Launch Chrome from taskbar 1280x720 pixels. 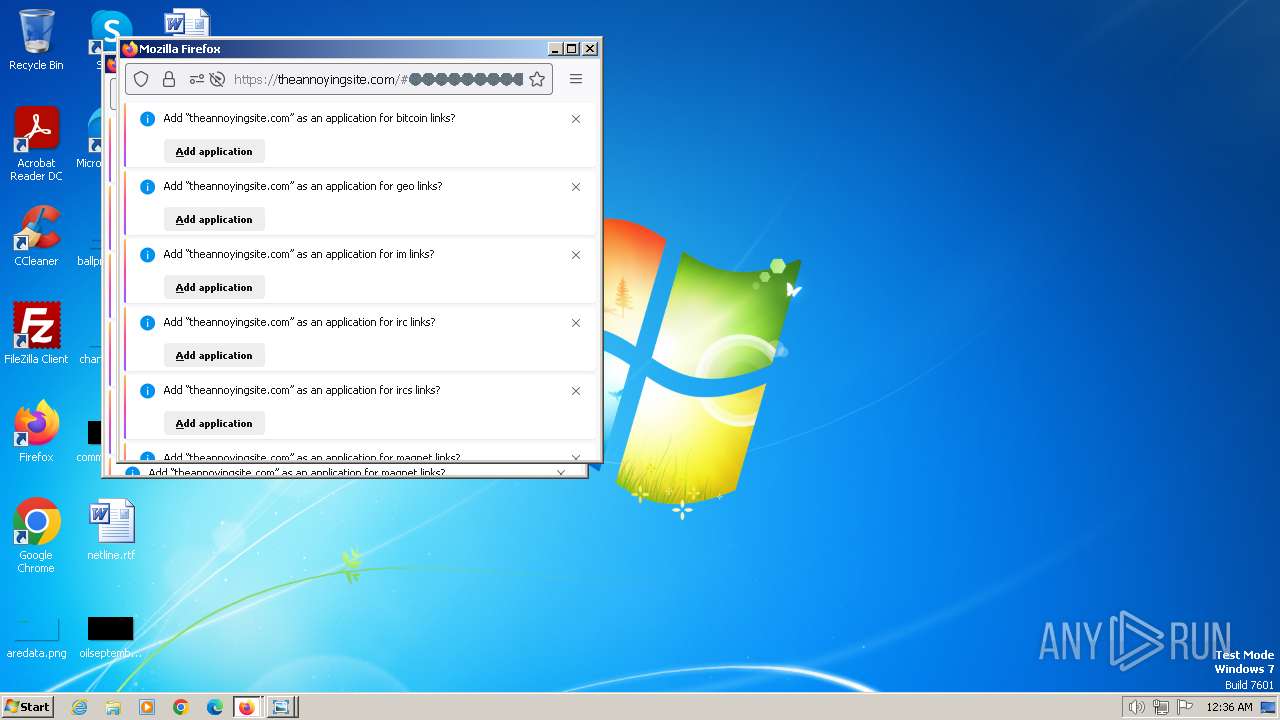[181, 707]
